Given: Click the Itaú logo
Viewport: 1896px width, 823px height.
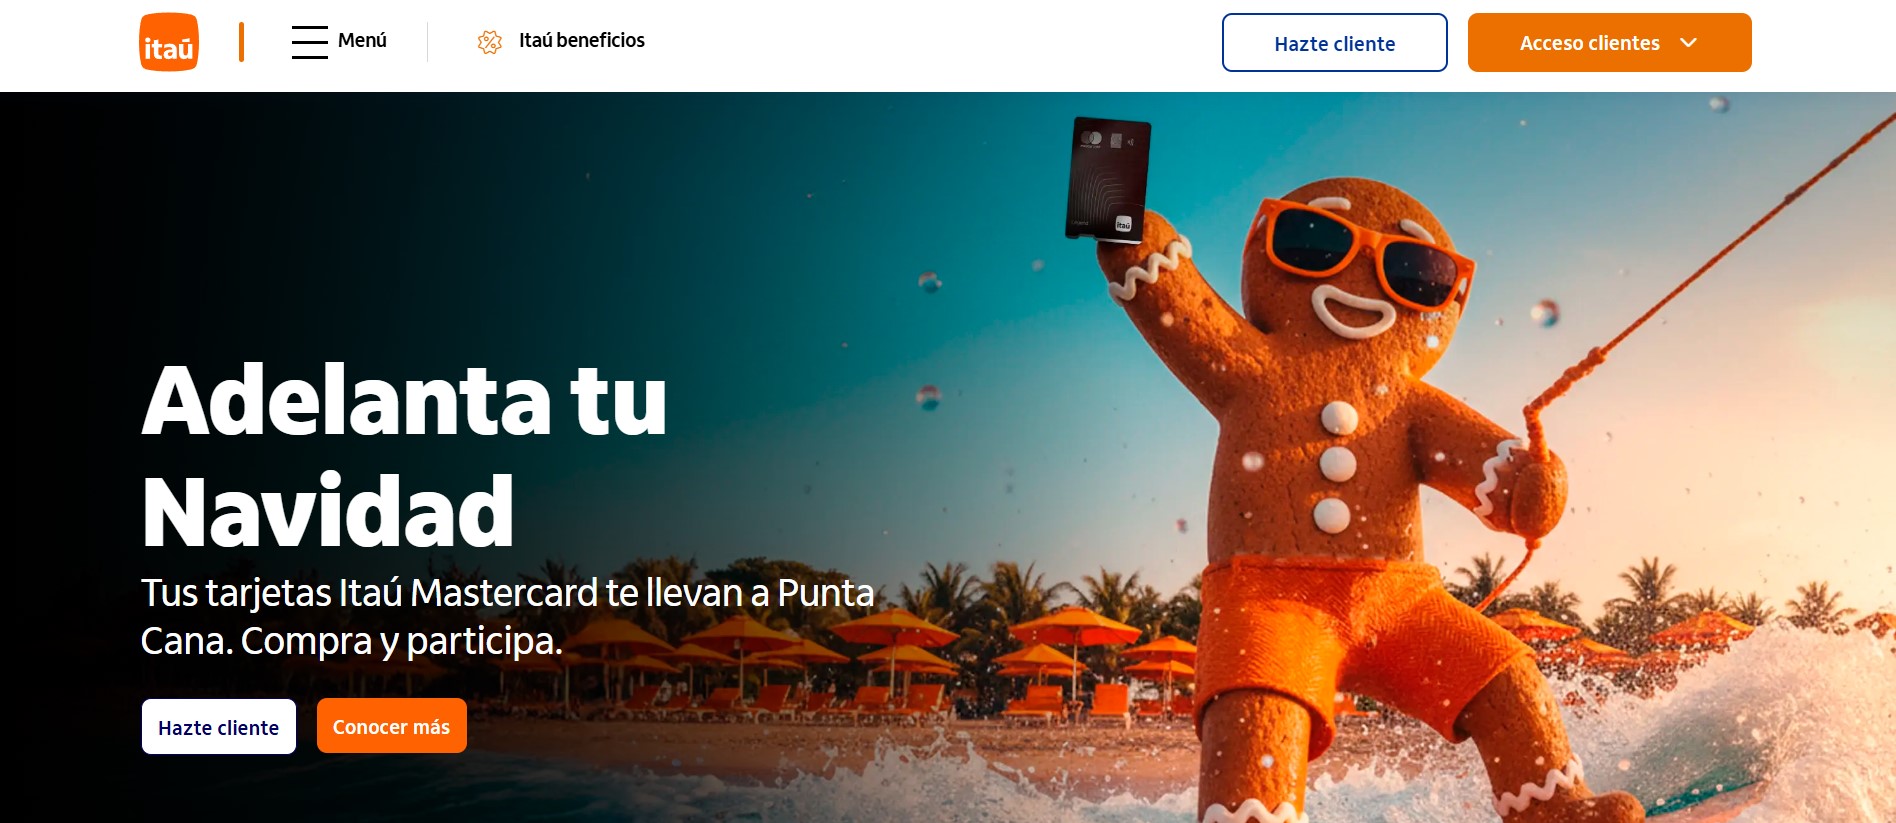Looking at the screenshot, I should pos(169,42).
